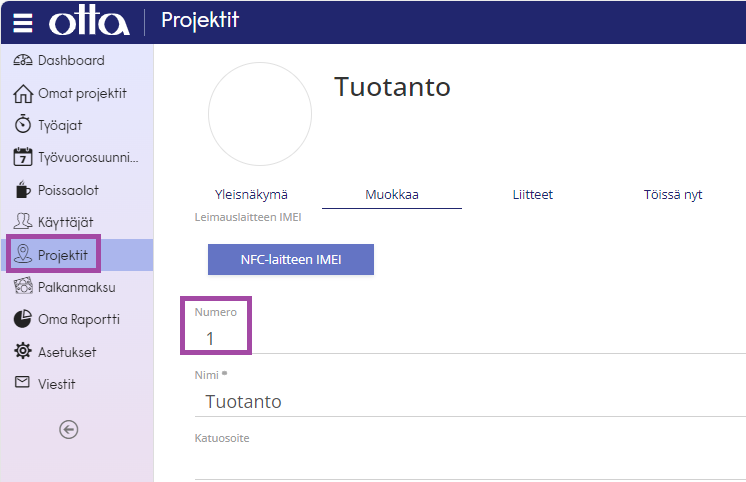
Task: Click the Projektit header title
Action: click(x=200, y=20)
